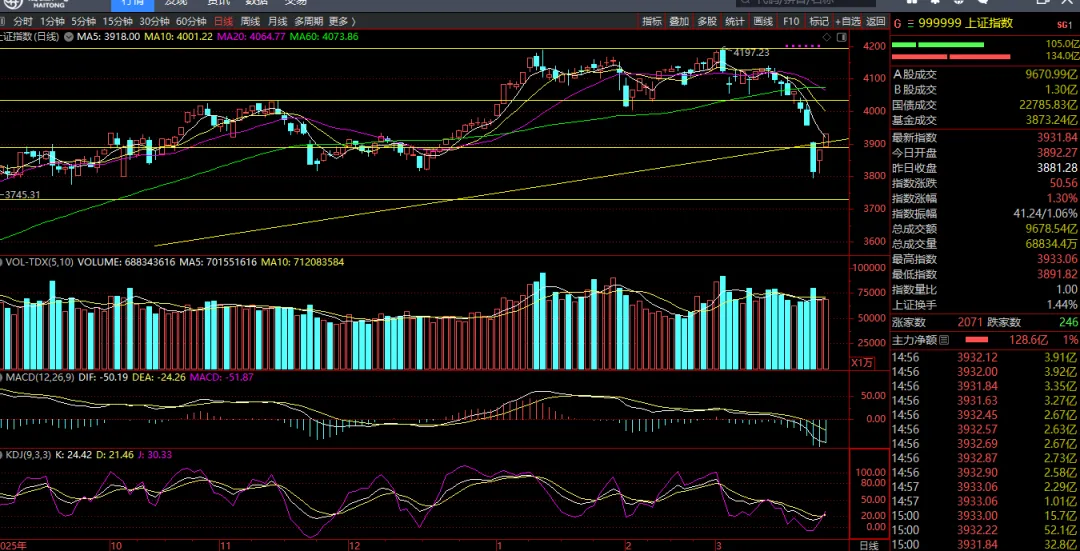The image size is (1080, 551).
Task: Click the 指数振幅 row
Action: [985, 214]
